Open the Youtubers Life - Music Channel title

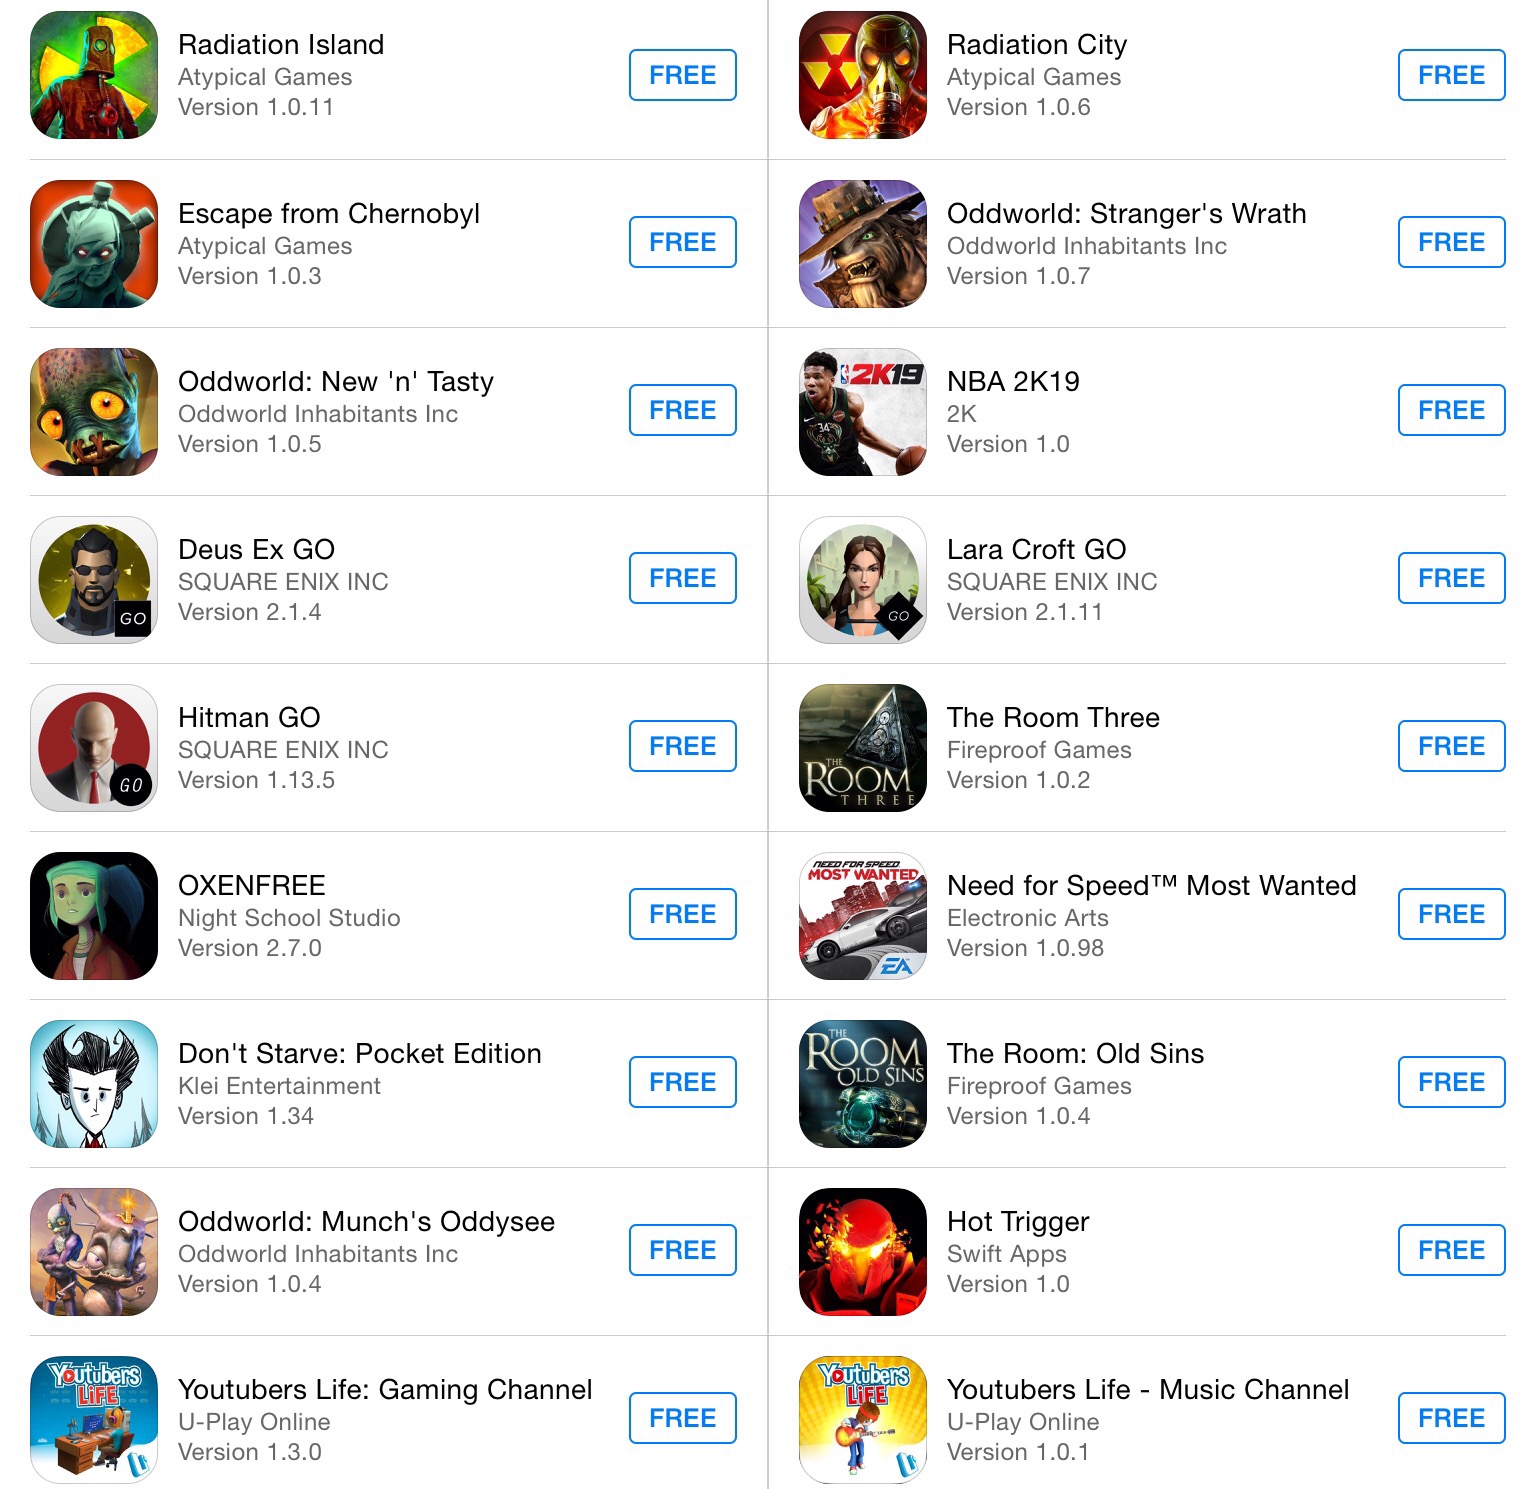coord(1148,1389)
